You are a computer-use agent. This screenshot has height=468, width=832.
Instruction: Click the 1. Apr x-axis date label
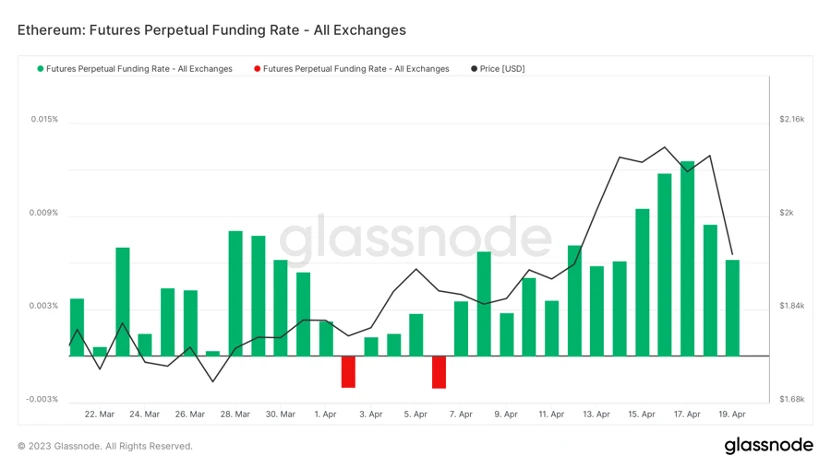pyautogui.click(x=325, y=414)
